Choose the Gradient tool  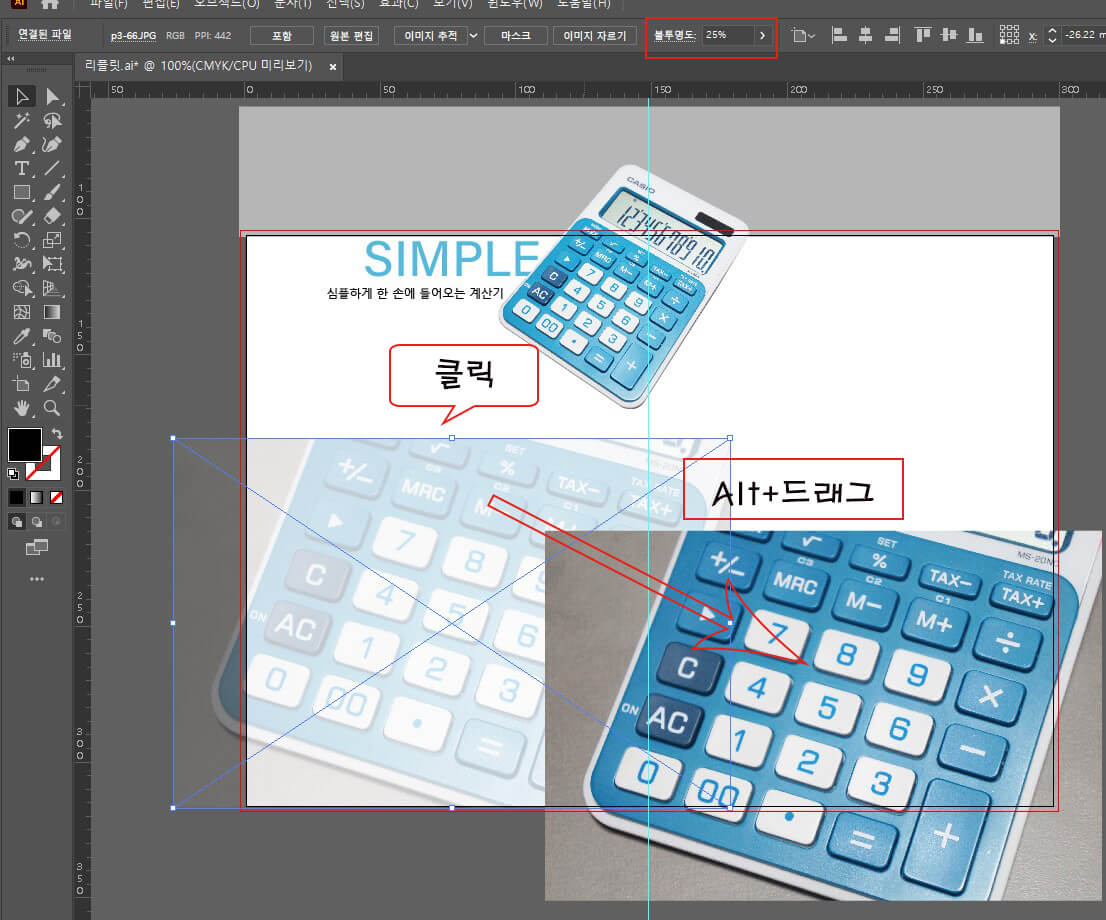click(x=52, y=313)
